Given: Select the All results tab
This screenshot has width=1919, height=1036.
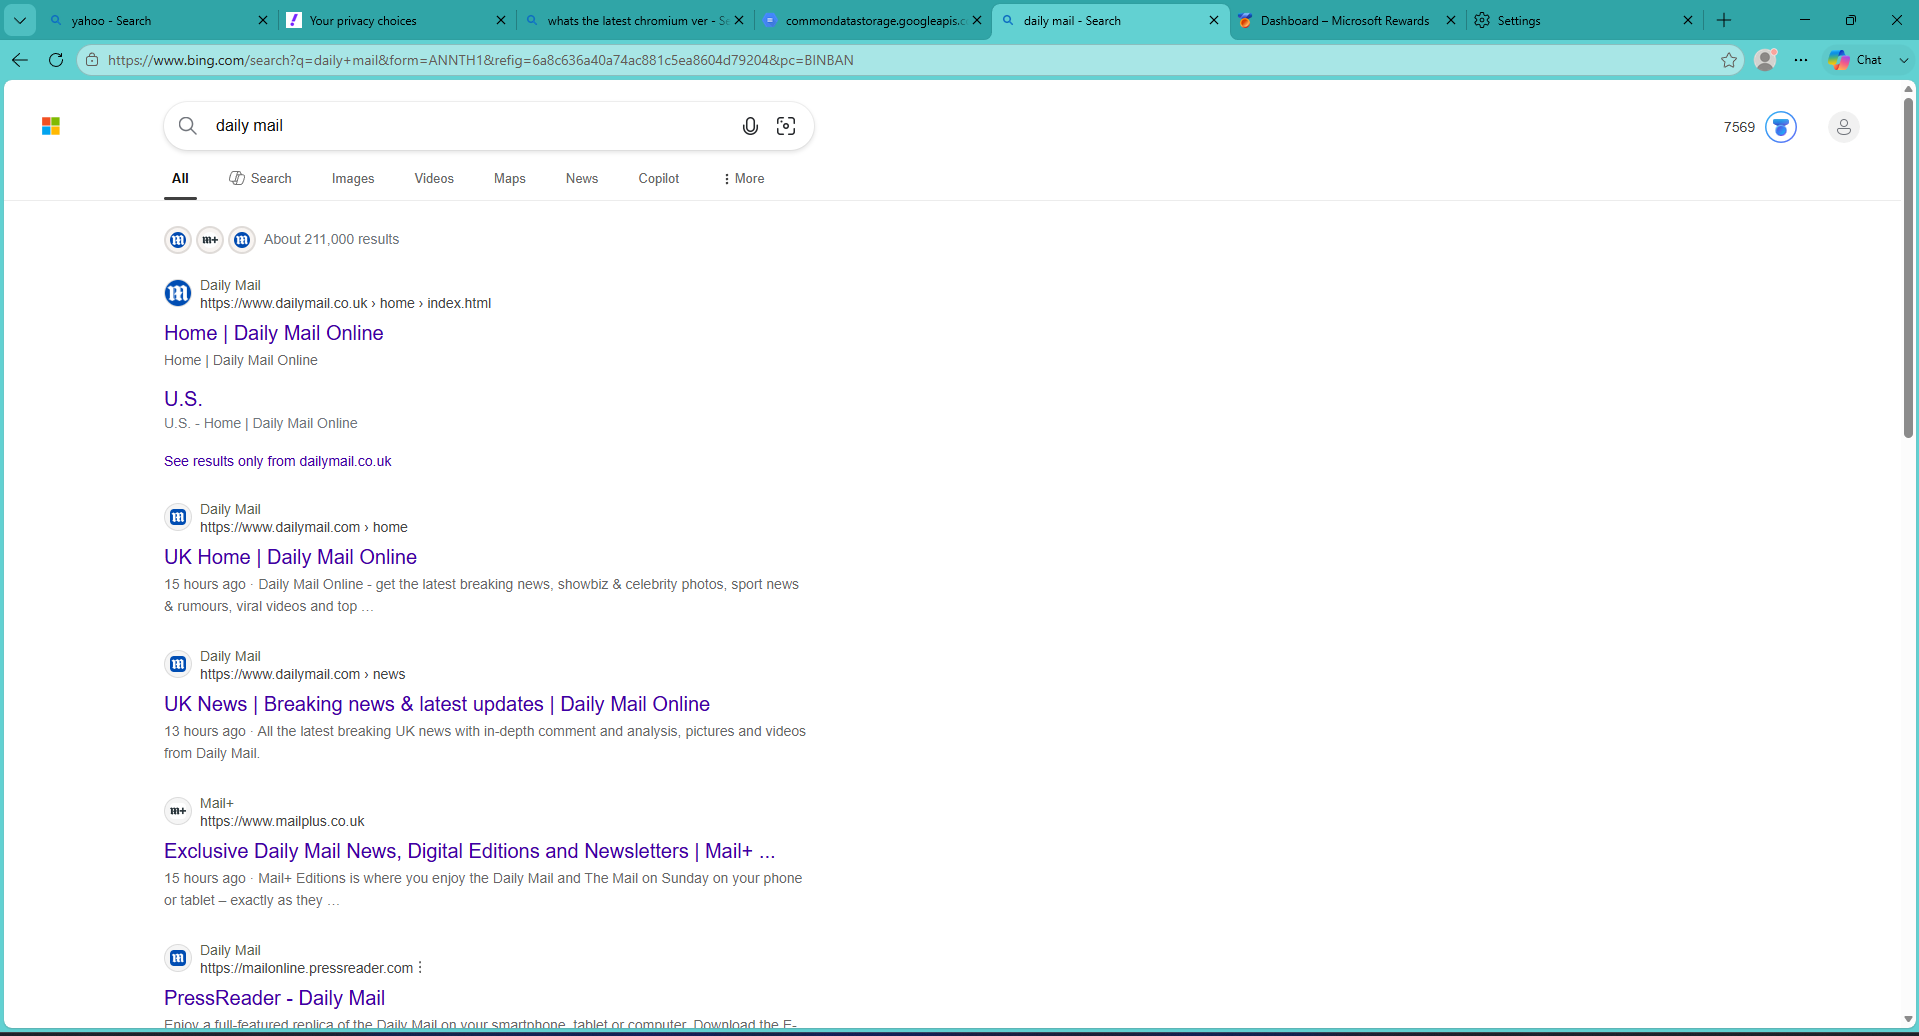Looking at the screenshot, I should tap(180, 179).
